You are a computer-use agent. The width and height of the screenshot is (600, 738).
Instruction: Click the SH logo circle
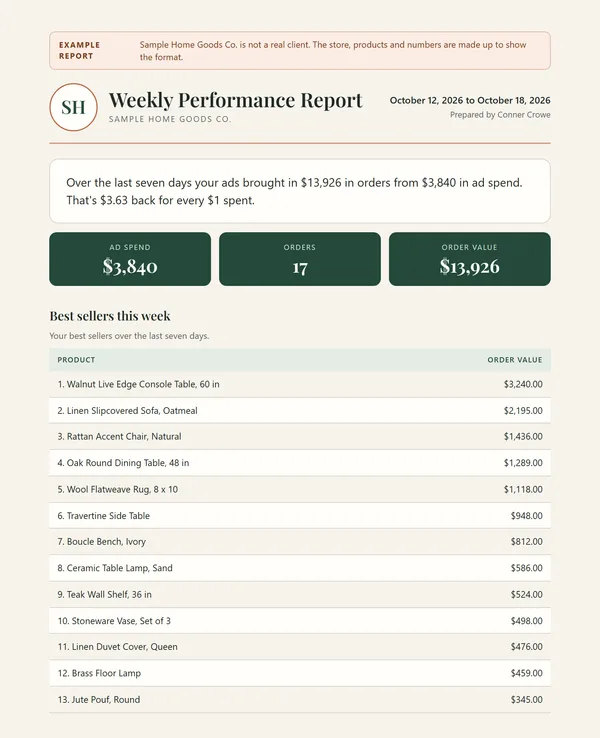tap(73, 107)
